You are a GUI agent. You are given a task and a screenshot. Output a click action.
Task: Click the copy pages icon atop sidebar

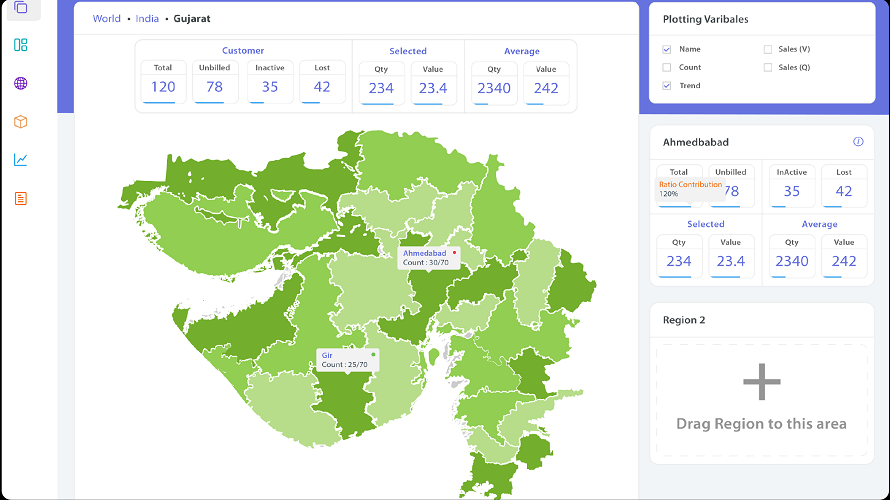click(x=20, y=7)
